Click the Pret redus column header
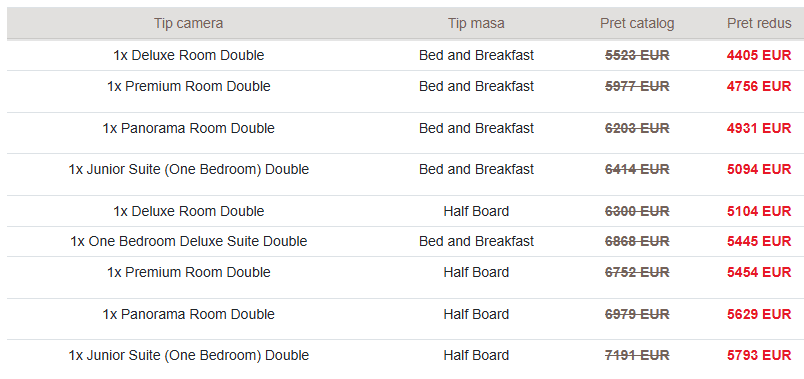 pos(759,24)
